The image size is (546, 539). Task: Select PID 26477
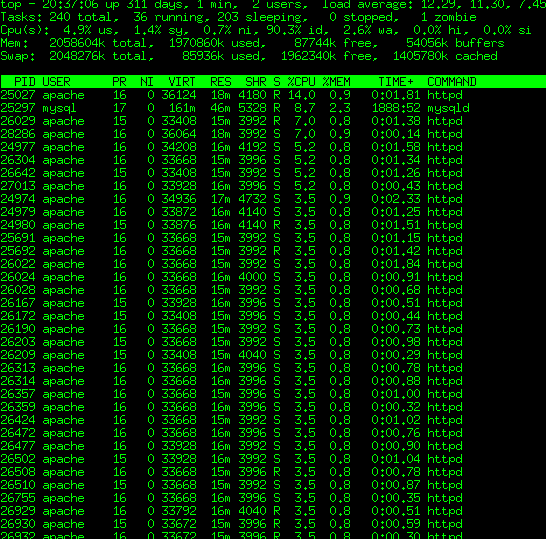click(18, 446)
